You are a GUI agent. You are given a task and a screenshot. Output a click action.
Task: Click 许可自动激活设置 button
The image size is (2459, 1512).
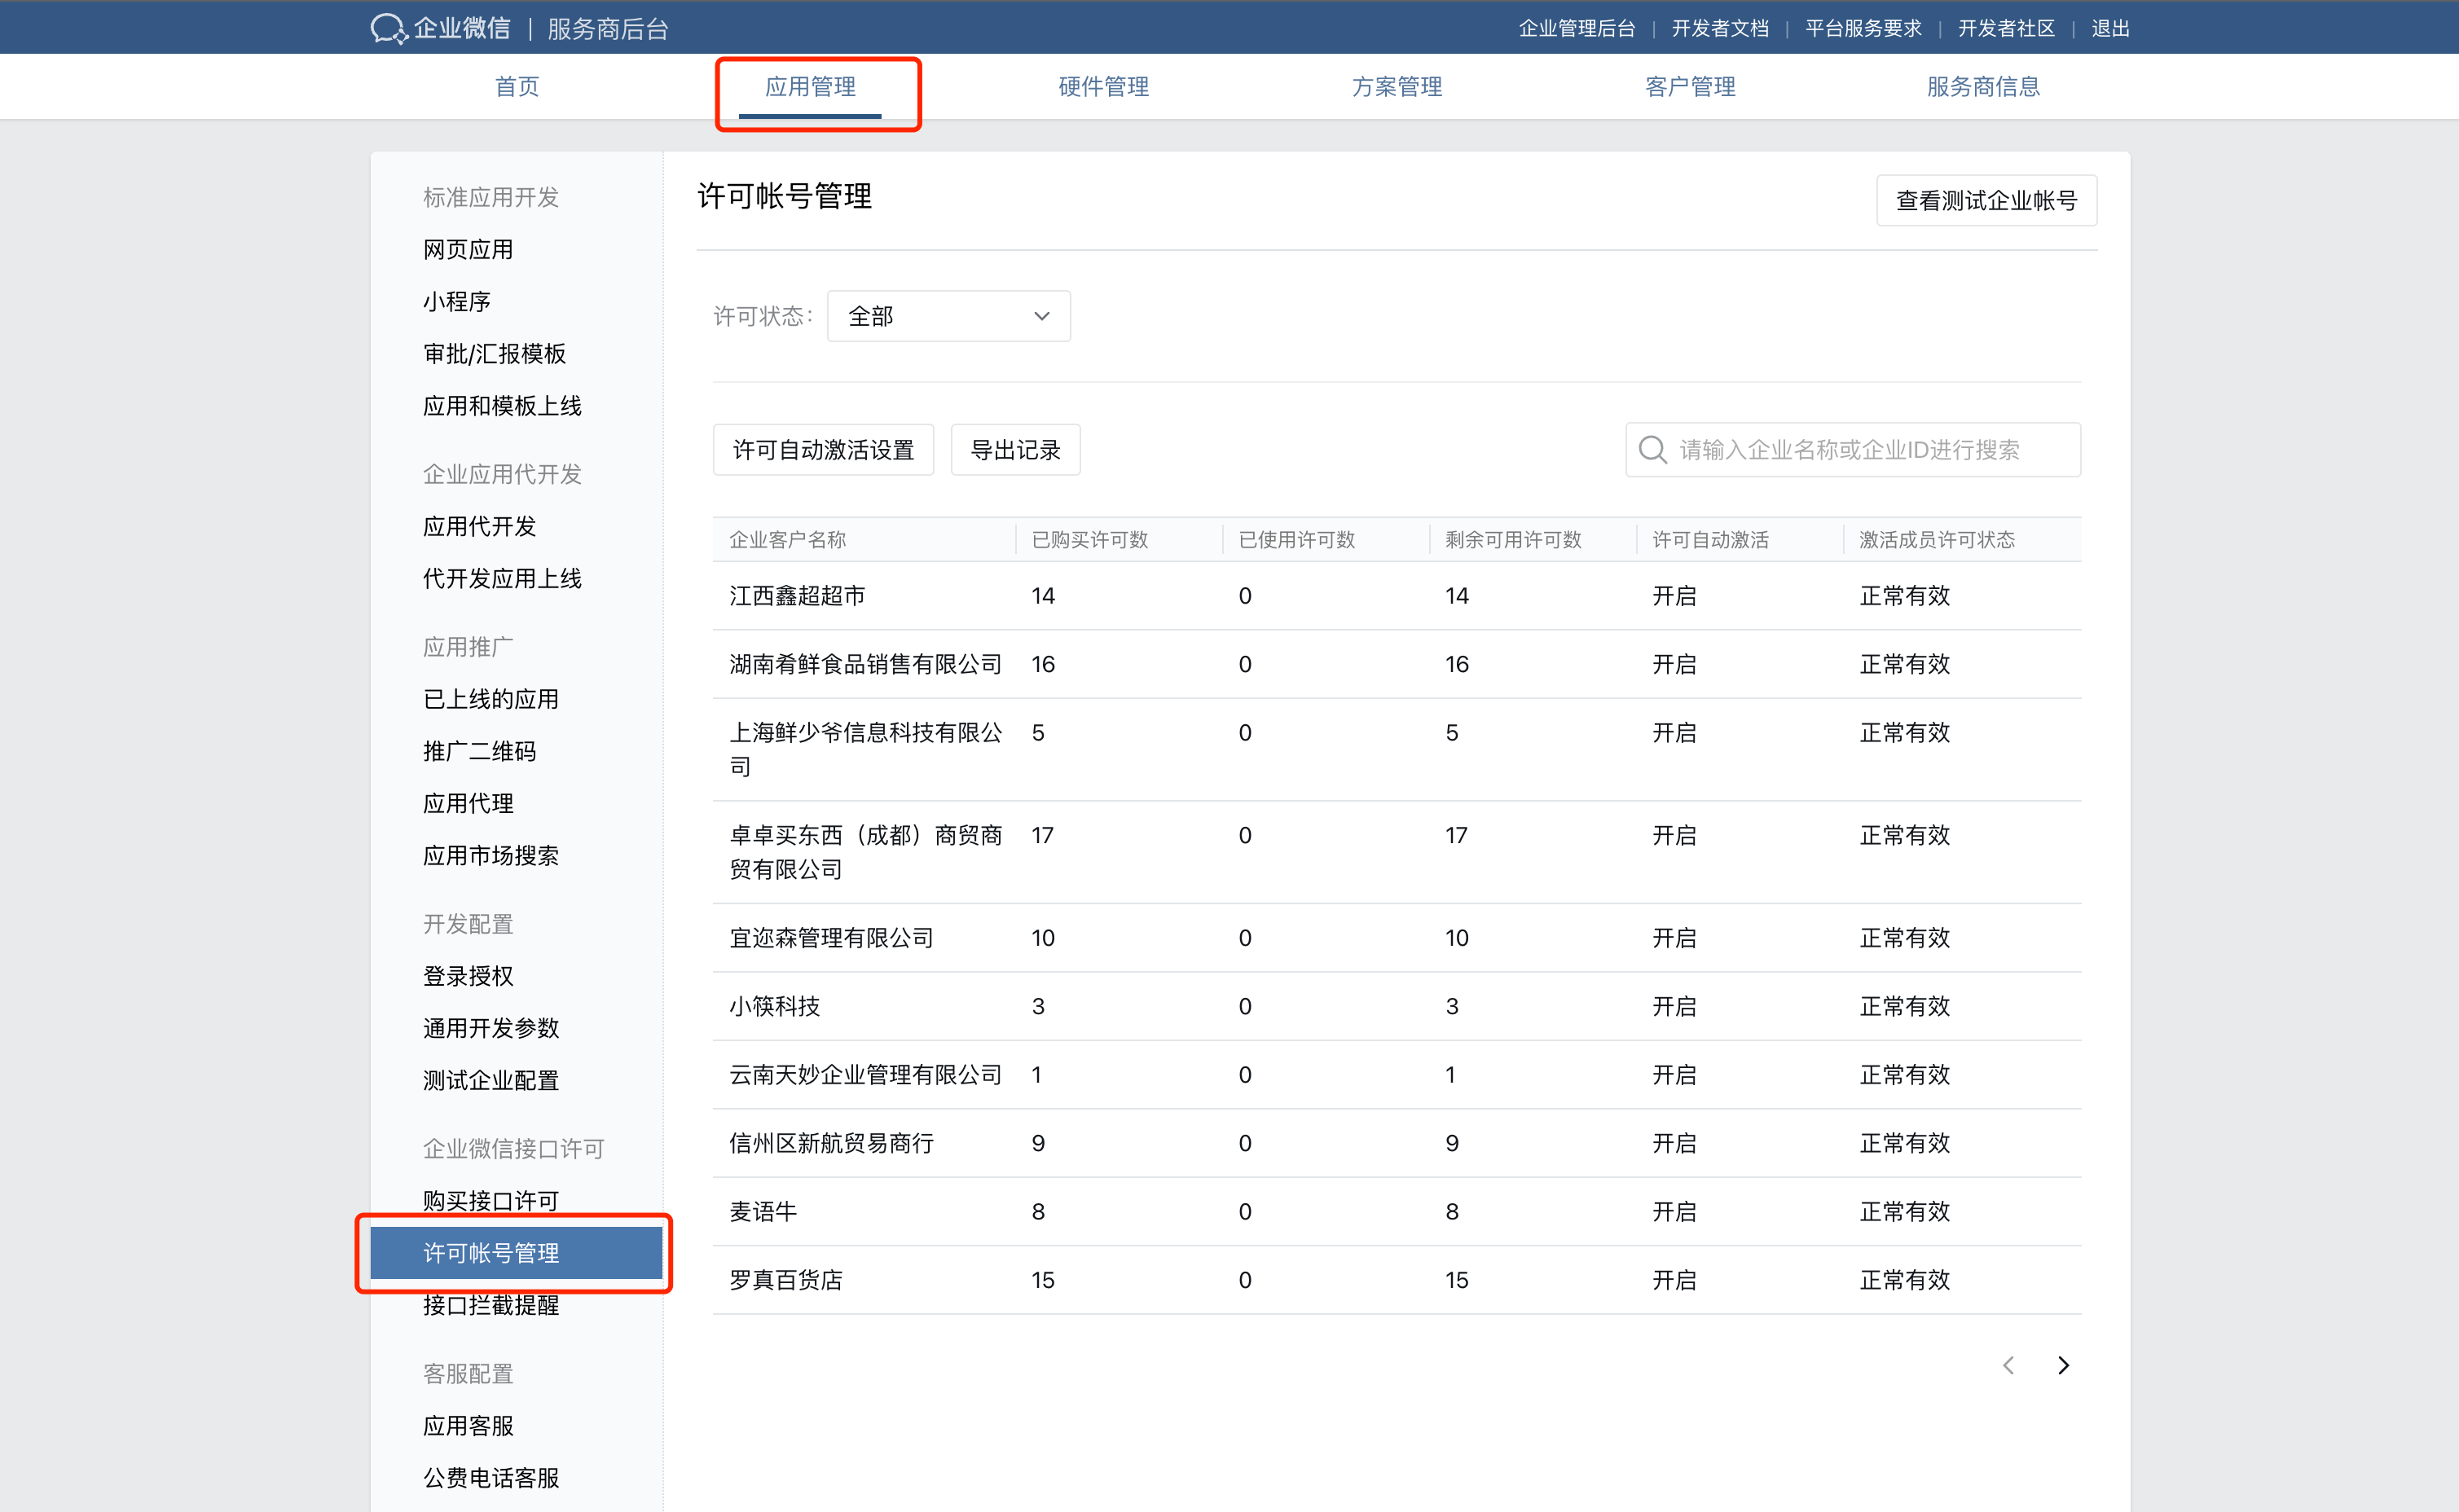(x=823, y=450)
